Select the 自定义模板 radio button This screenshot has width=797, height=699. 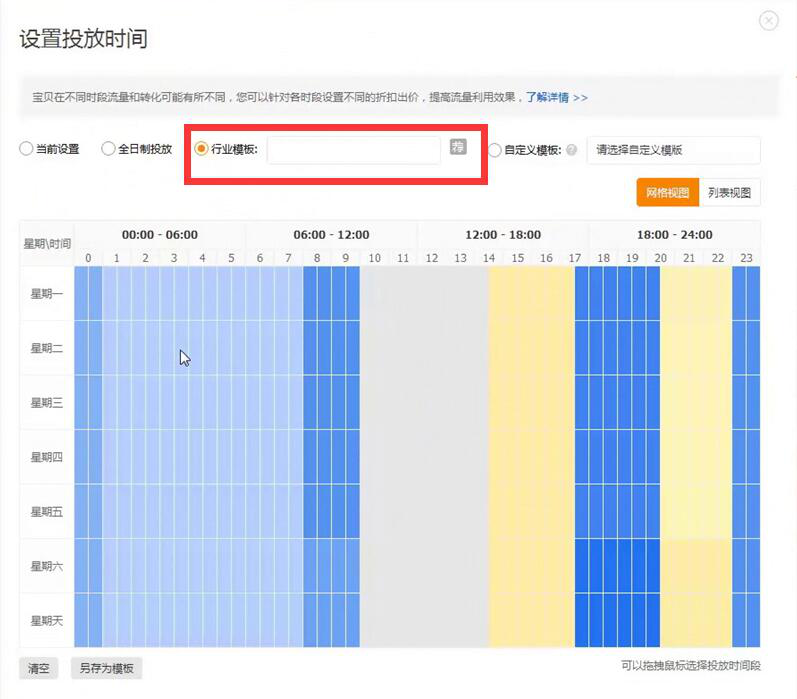495,150
